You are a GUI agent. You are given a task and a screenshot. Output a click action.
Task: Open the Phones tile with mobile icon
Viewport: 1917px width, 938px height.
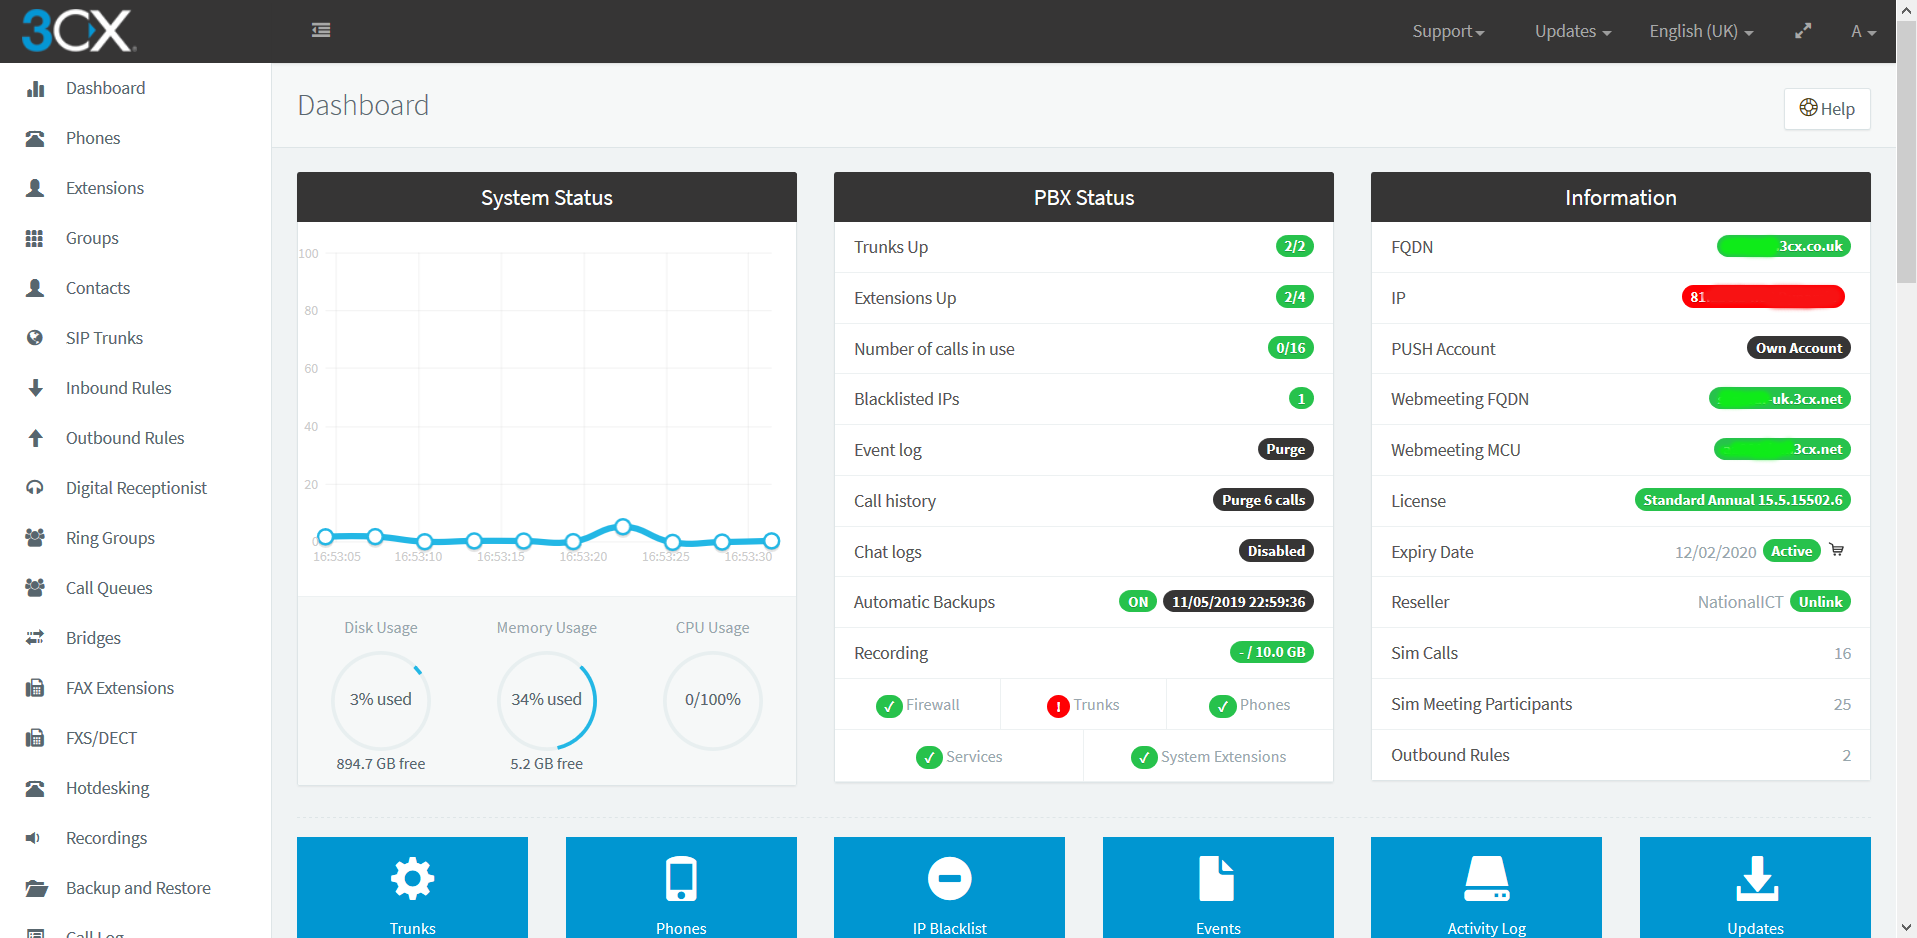pyautogui.click(x=681, y=887)
